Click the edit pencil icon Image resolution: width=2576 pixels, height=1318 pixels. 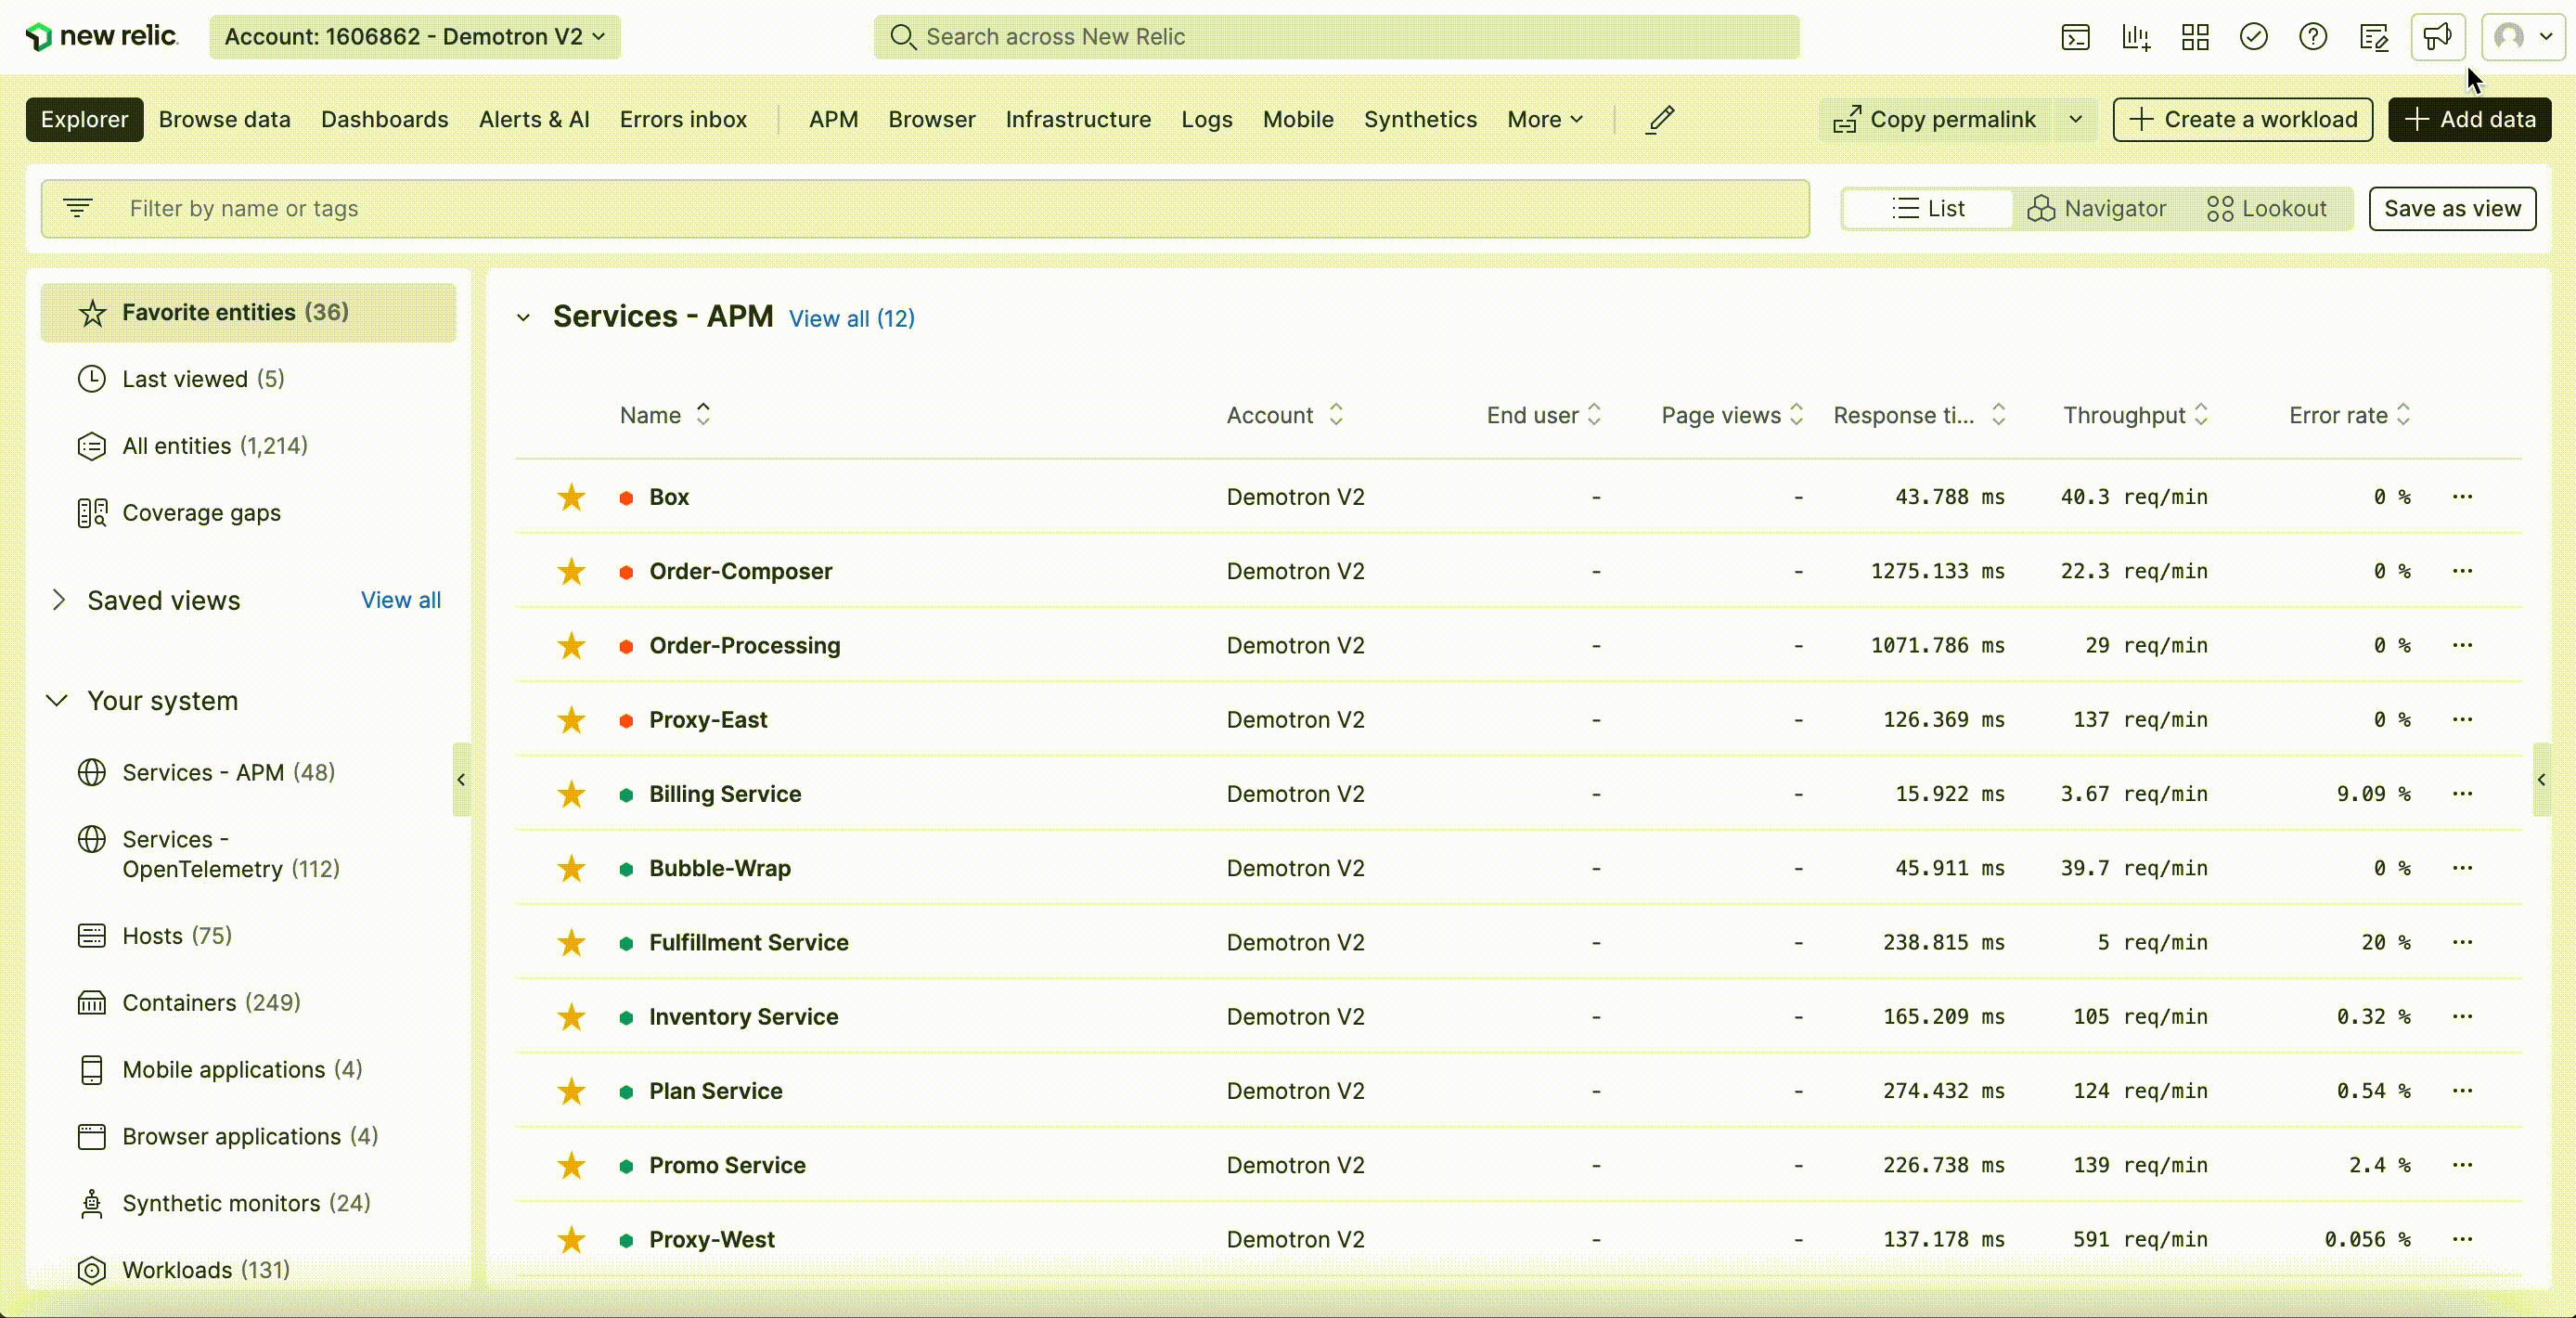tap(1660, 120)
